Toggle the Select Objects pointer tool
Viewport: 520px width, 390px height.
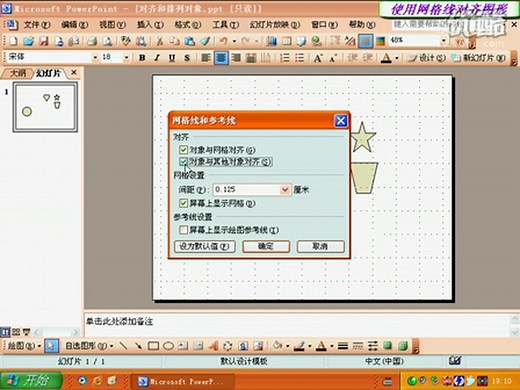[51, 346]
